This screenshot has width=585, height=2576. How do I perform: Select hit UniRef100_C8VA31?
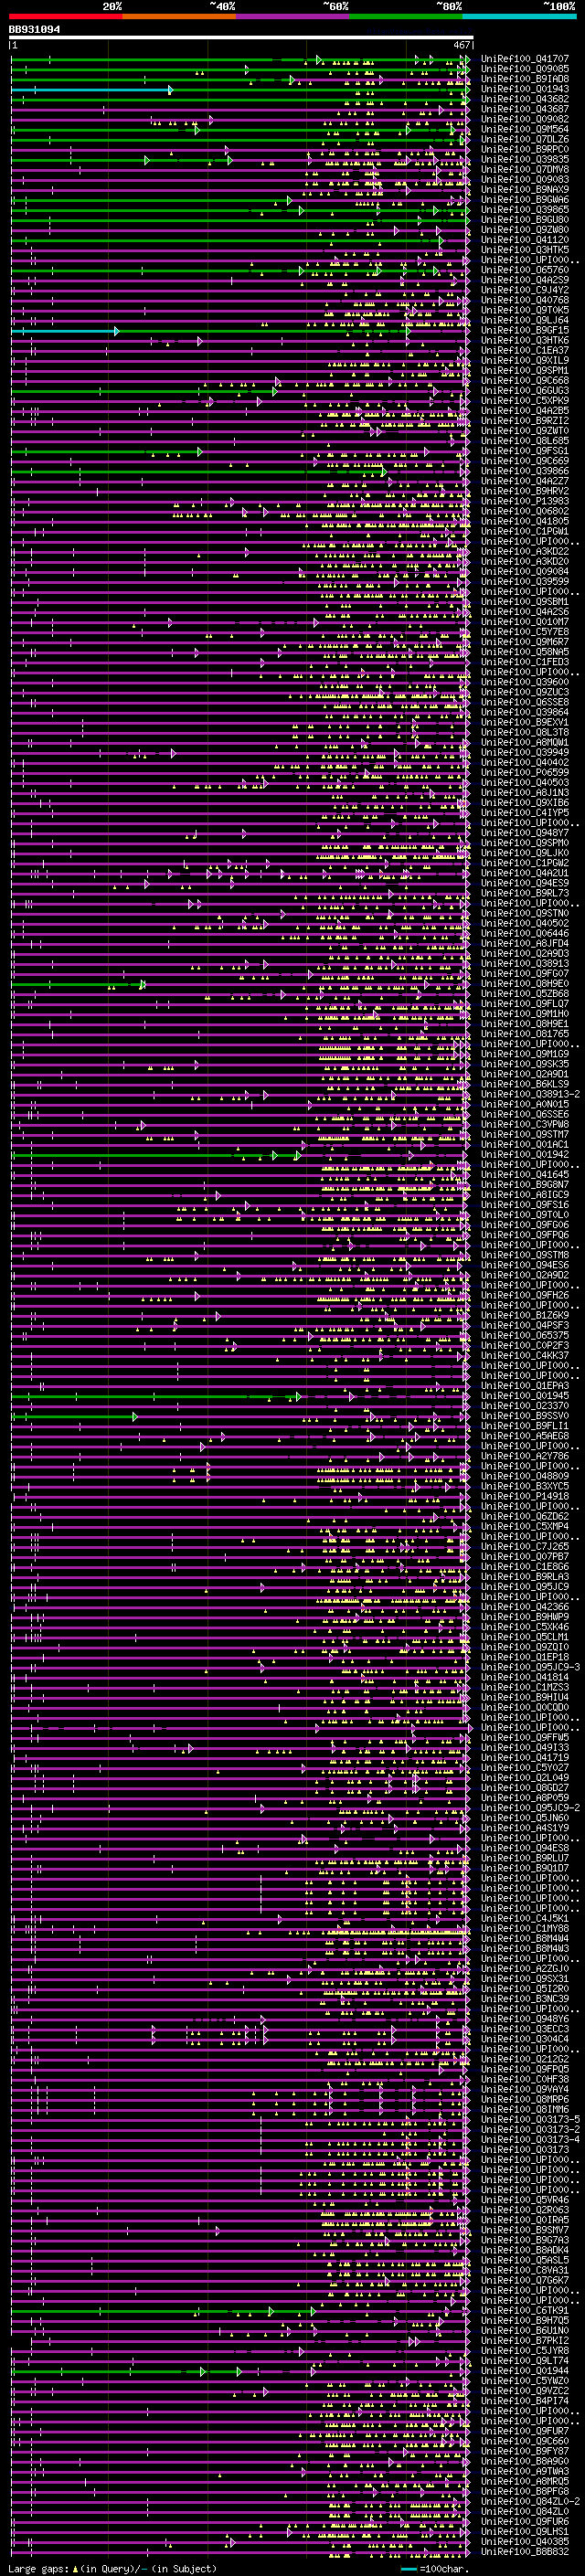[x=525, y=2269]
